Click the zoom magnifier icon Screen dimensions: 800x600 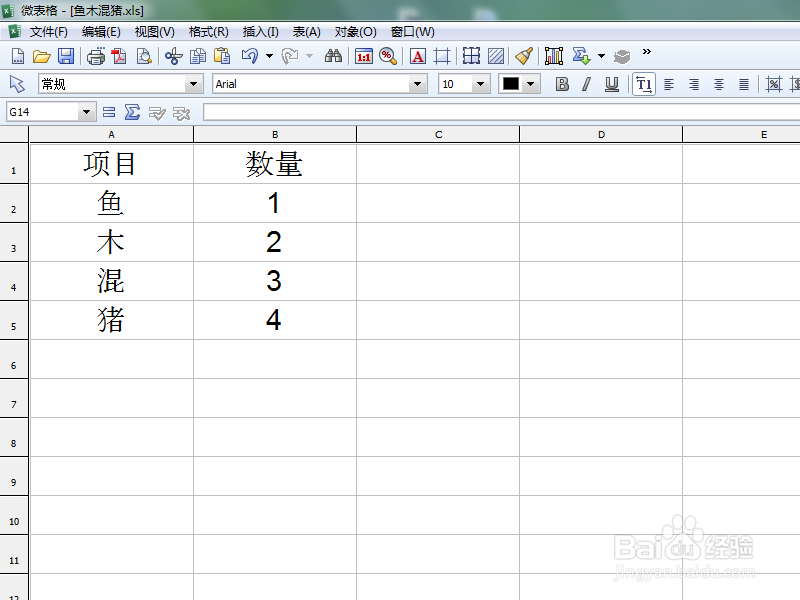click(388, 56)
